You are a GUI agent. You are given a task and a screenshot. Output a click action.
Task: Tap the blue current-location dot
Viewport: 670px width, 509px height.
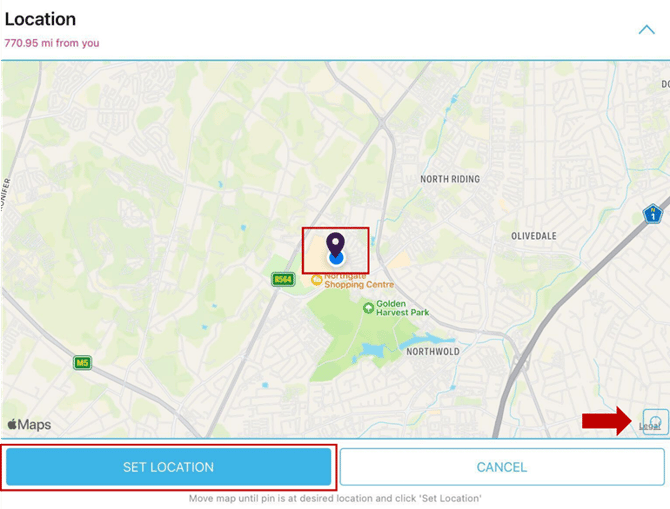click(x=336, y=258)
